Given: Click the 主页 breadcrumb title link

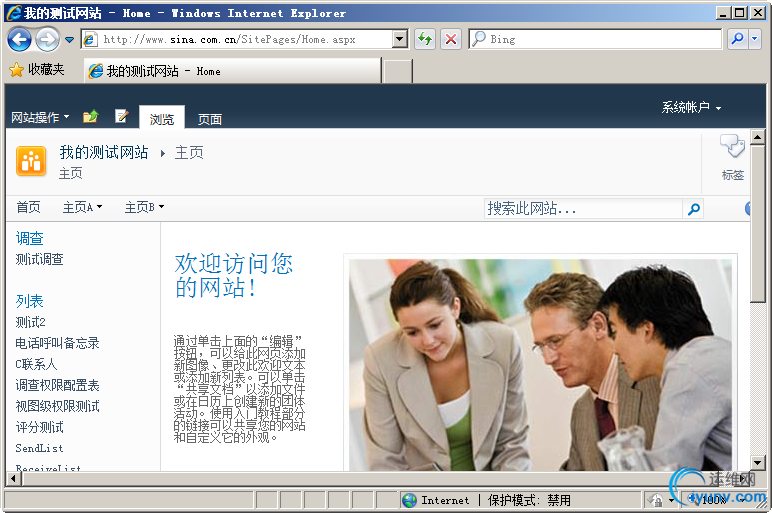Looking at the screenshot, I should (x=189, y=152).
